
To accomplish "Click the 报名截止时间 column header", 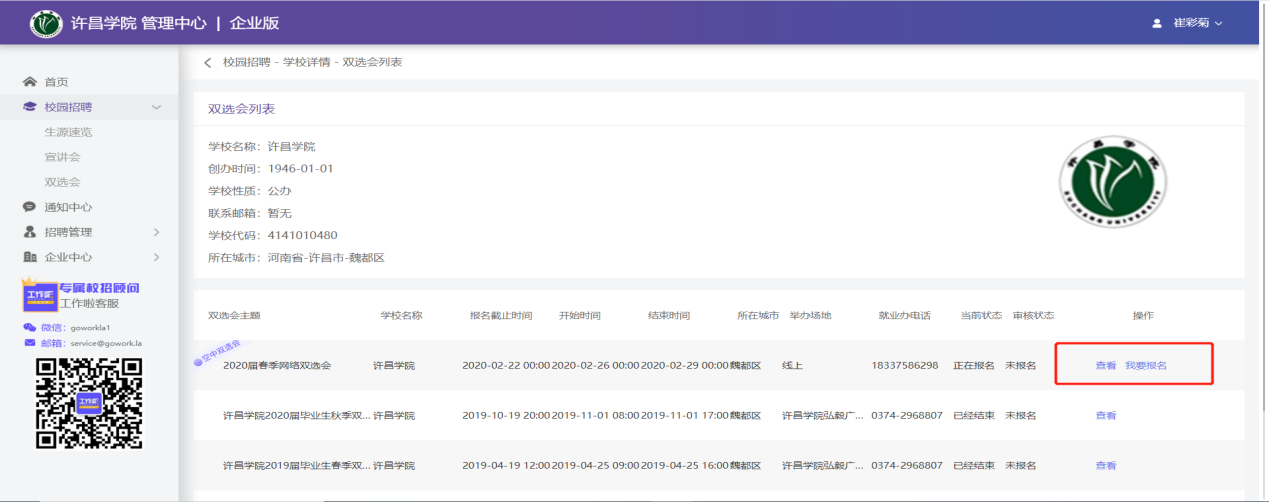I will [x=501, y=315].
